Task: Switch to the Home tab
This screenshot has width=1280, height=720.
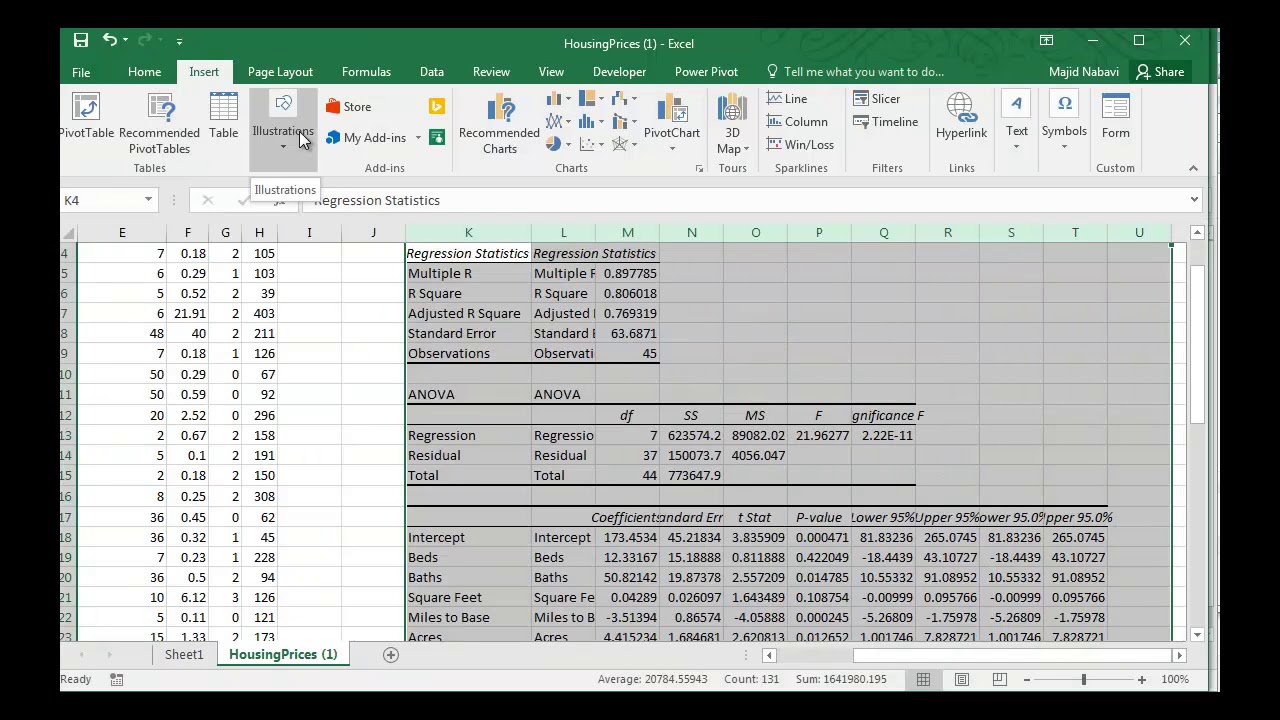Action: pyautogui.click(x=144, y=72)
